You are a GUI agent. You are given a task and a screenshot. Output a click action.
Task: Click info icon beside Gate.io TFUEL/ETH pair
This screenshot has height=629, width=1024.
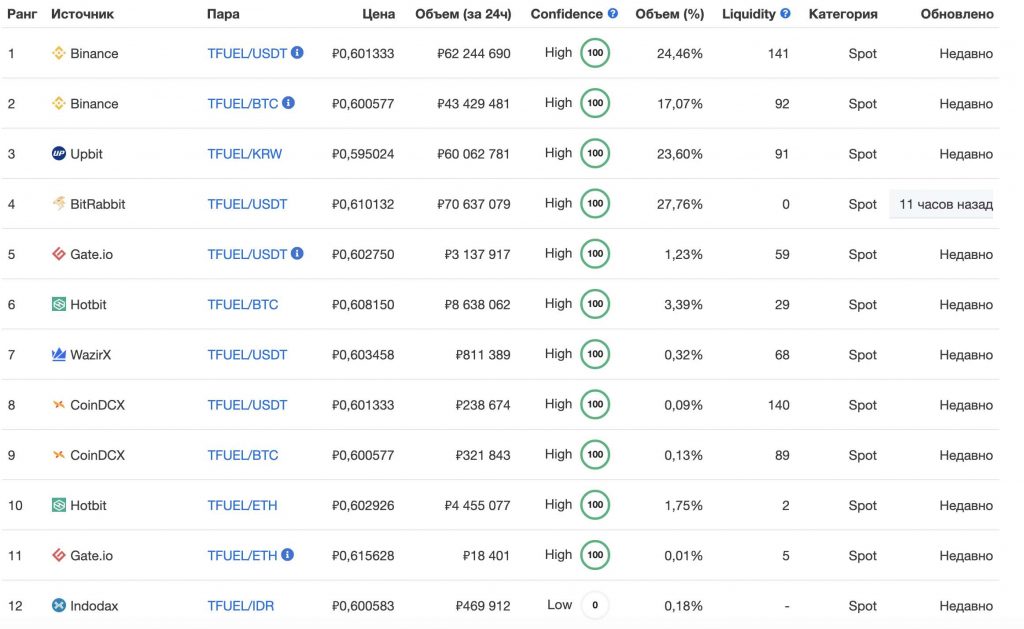tap(288, 555)
